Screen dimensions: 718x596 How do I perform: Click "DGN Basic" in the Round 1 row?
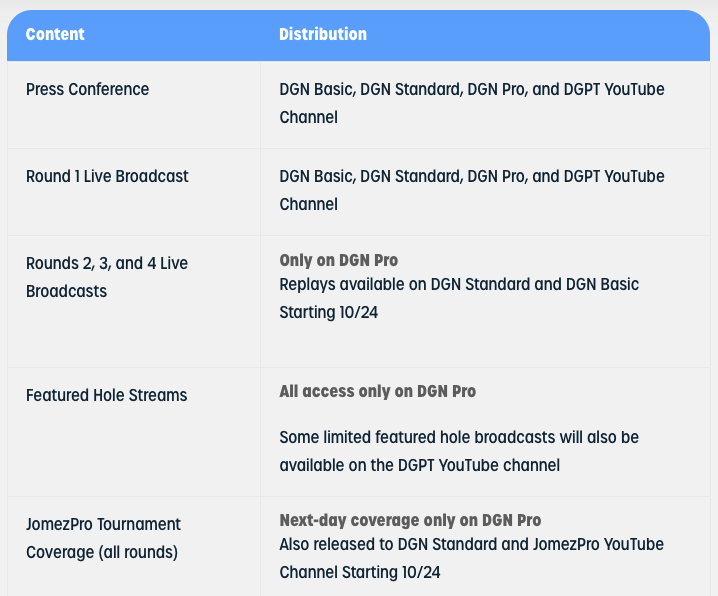click(x=315, y=176)
